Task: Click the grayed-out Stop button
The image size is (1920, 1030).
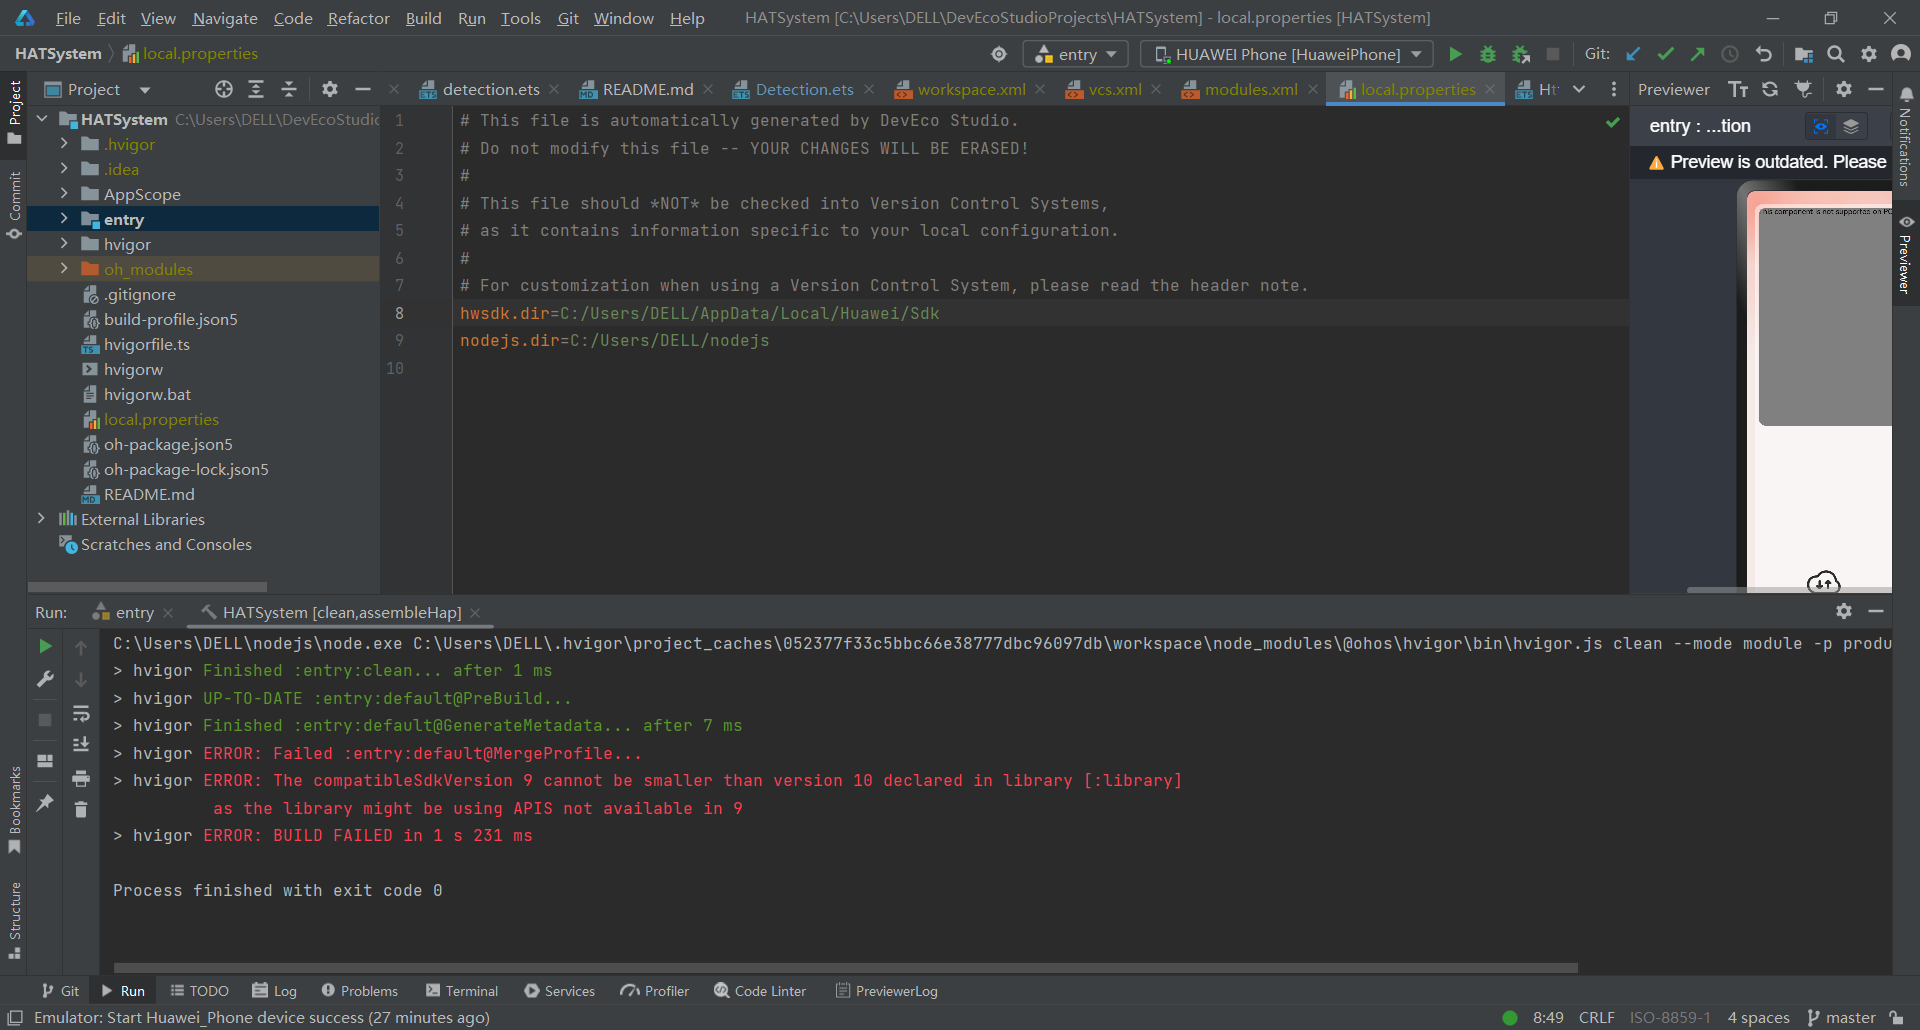Action: pos(1553,54)
